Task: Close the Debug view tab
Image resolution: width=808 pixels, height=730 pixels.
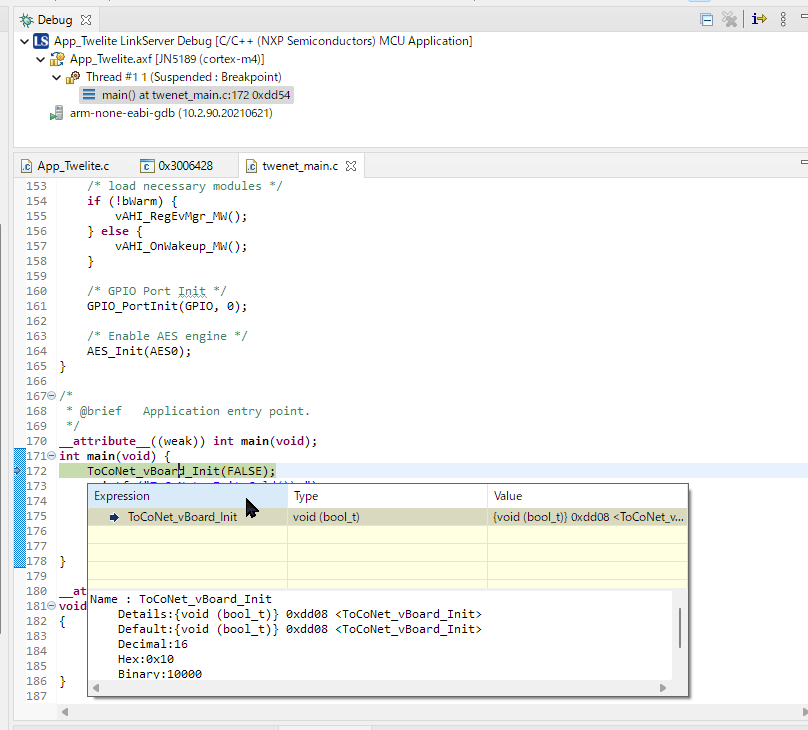Action: [x=86, y=20]
